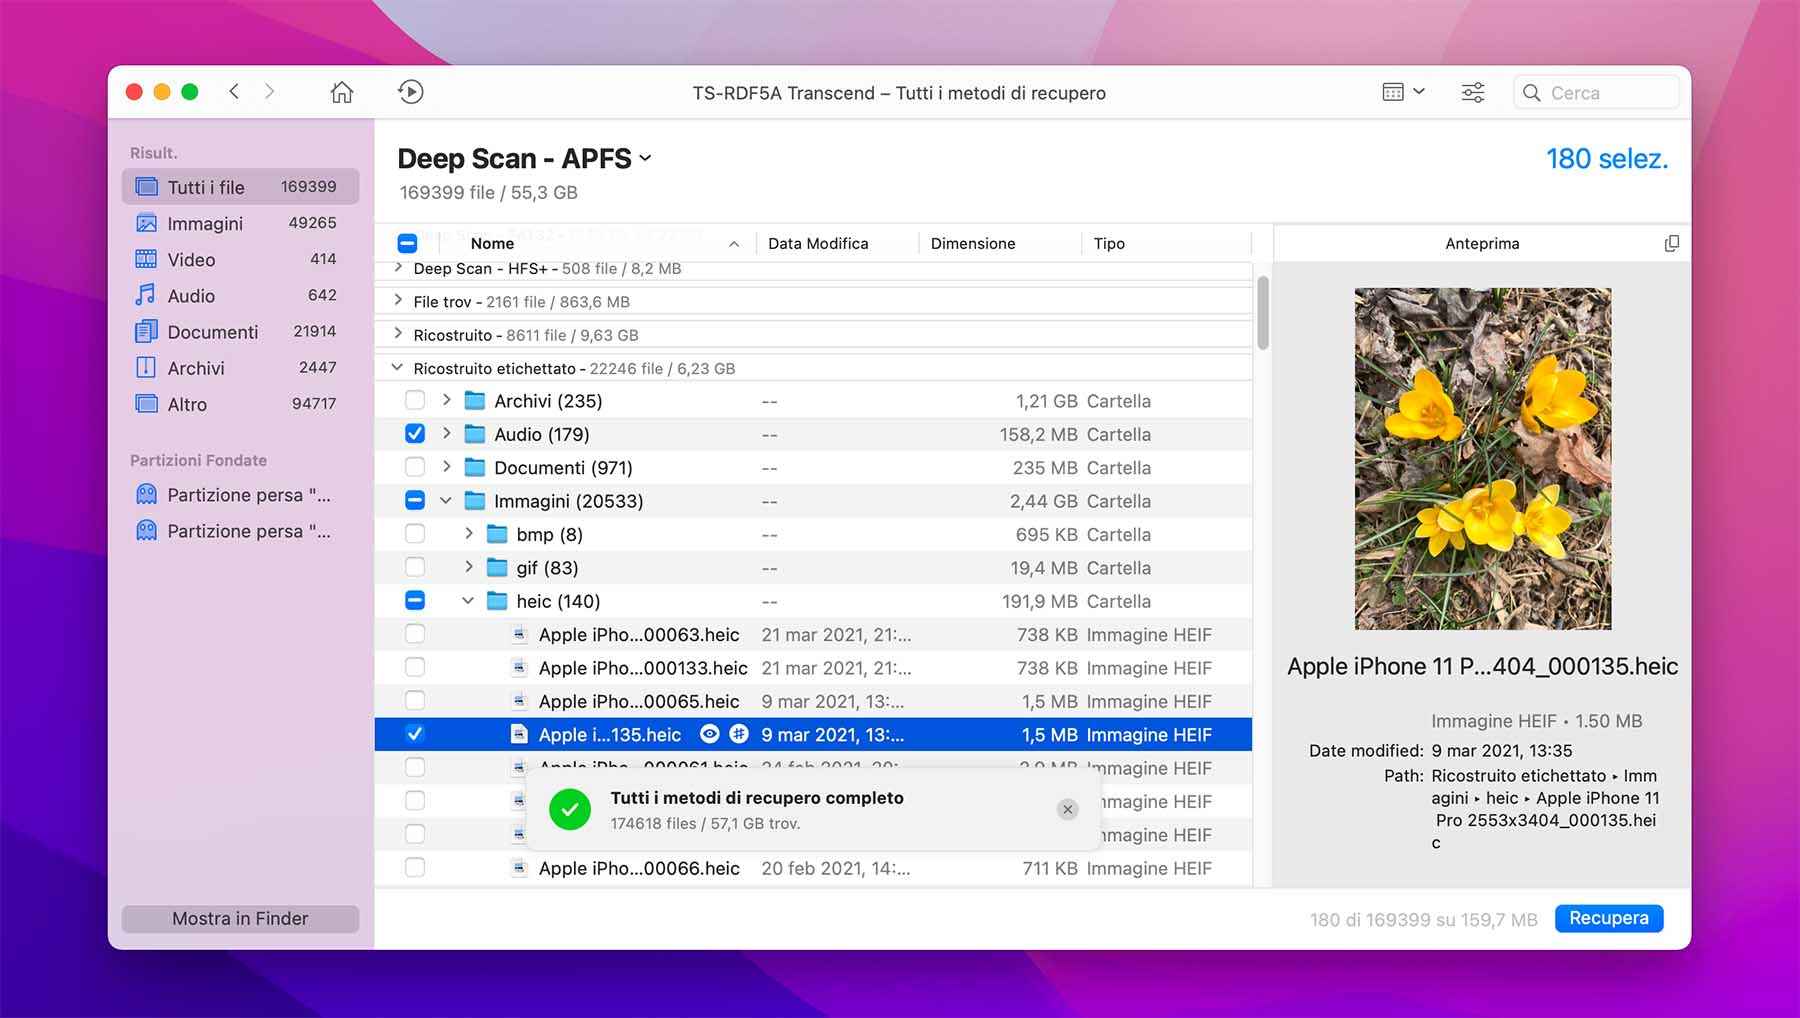Click the copy icon in the Anteprima header
This screenshot has height=1018, width=1800.
[x=1671, y=244]
